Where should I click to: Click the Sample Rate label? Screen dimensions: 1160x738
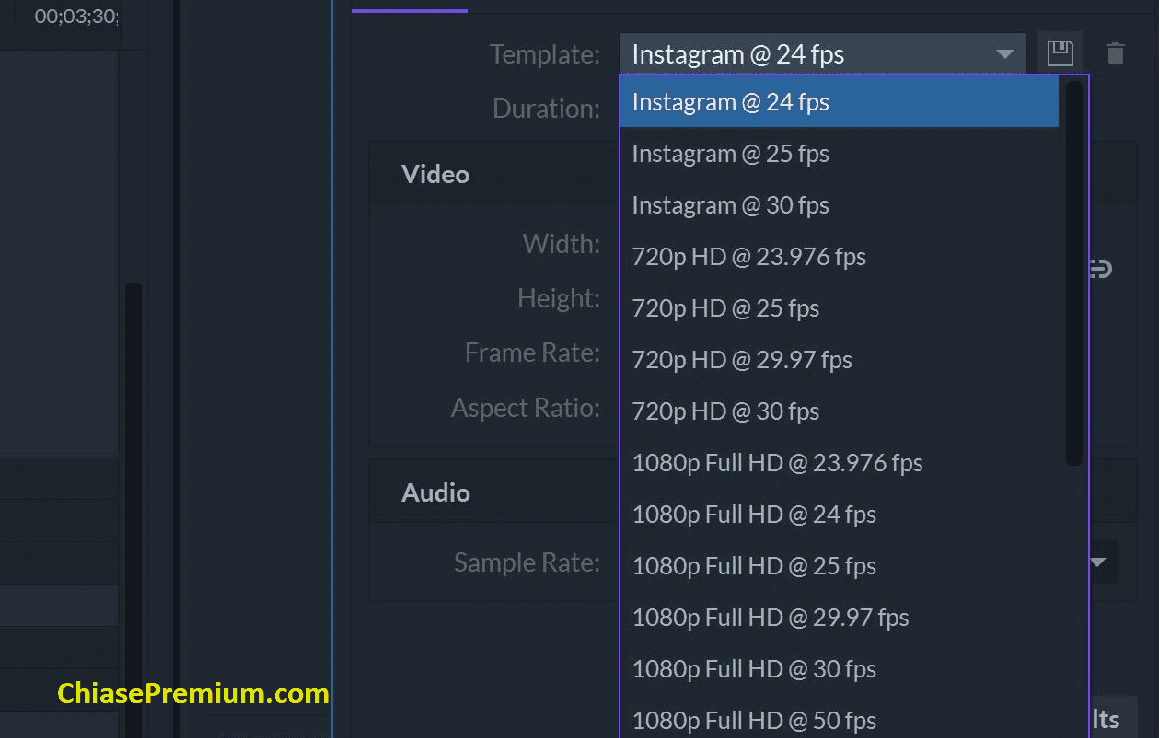527,563
